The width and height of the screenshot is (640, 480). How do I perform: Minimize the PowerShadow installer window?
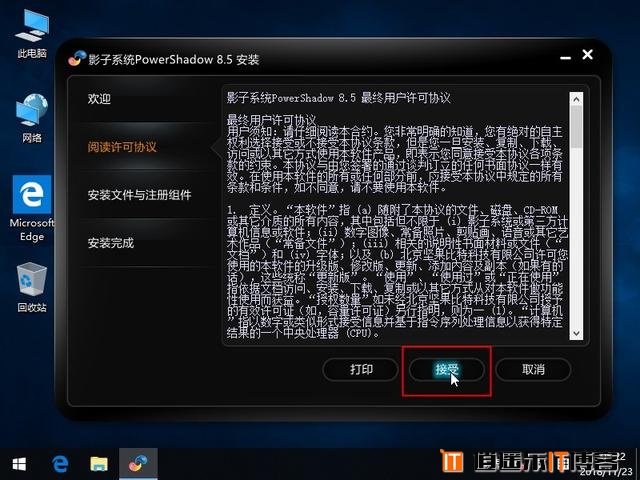click(565, 58)
